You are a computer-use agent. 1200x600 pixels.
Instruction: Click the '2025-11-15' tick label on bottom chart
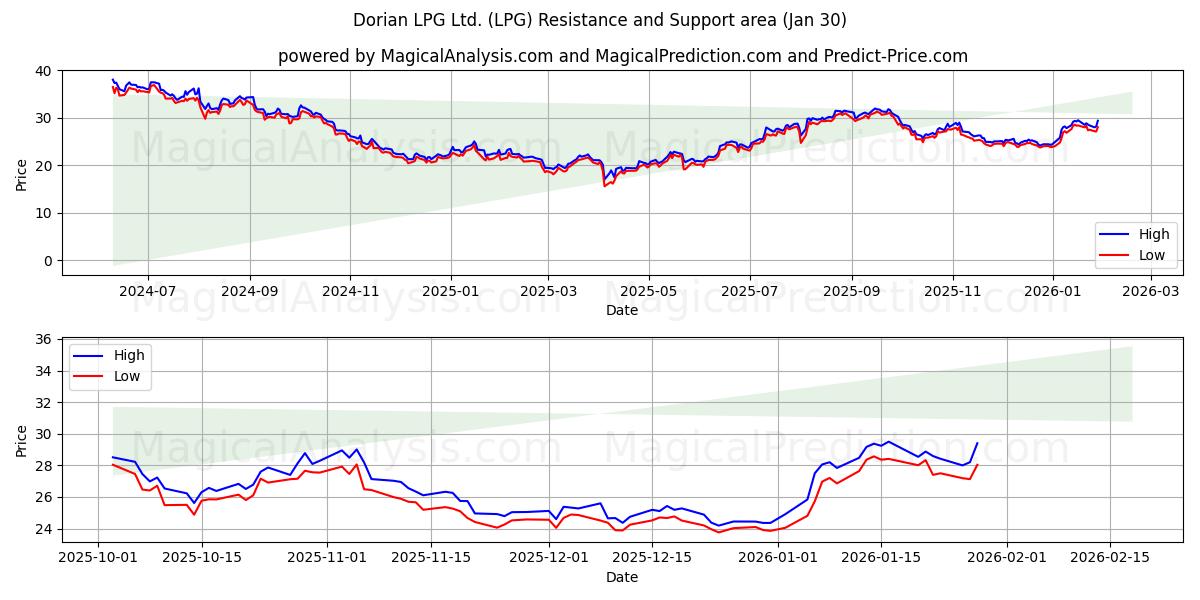point(431,557)
